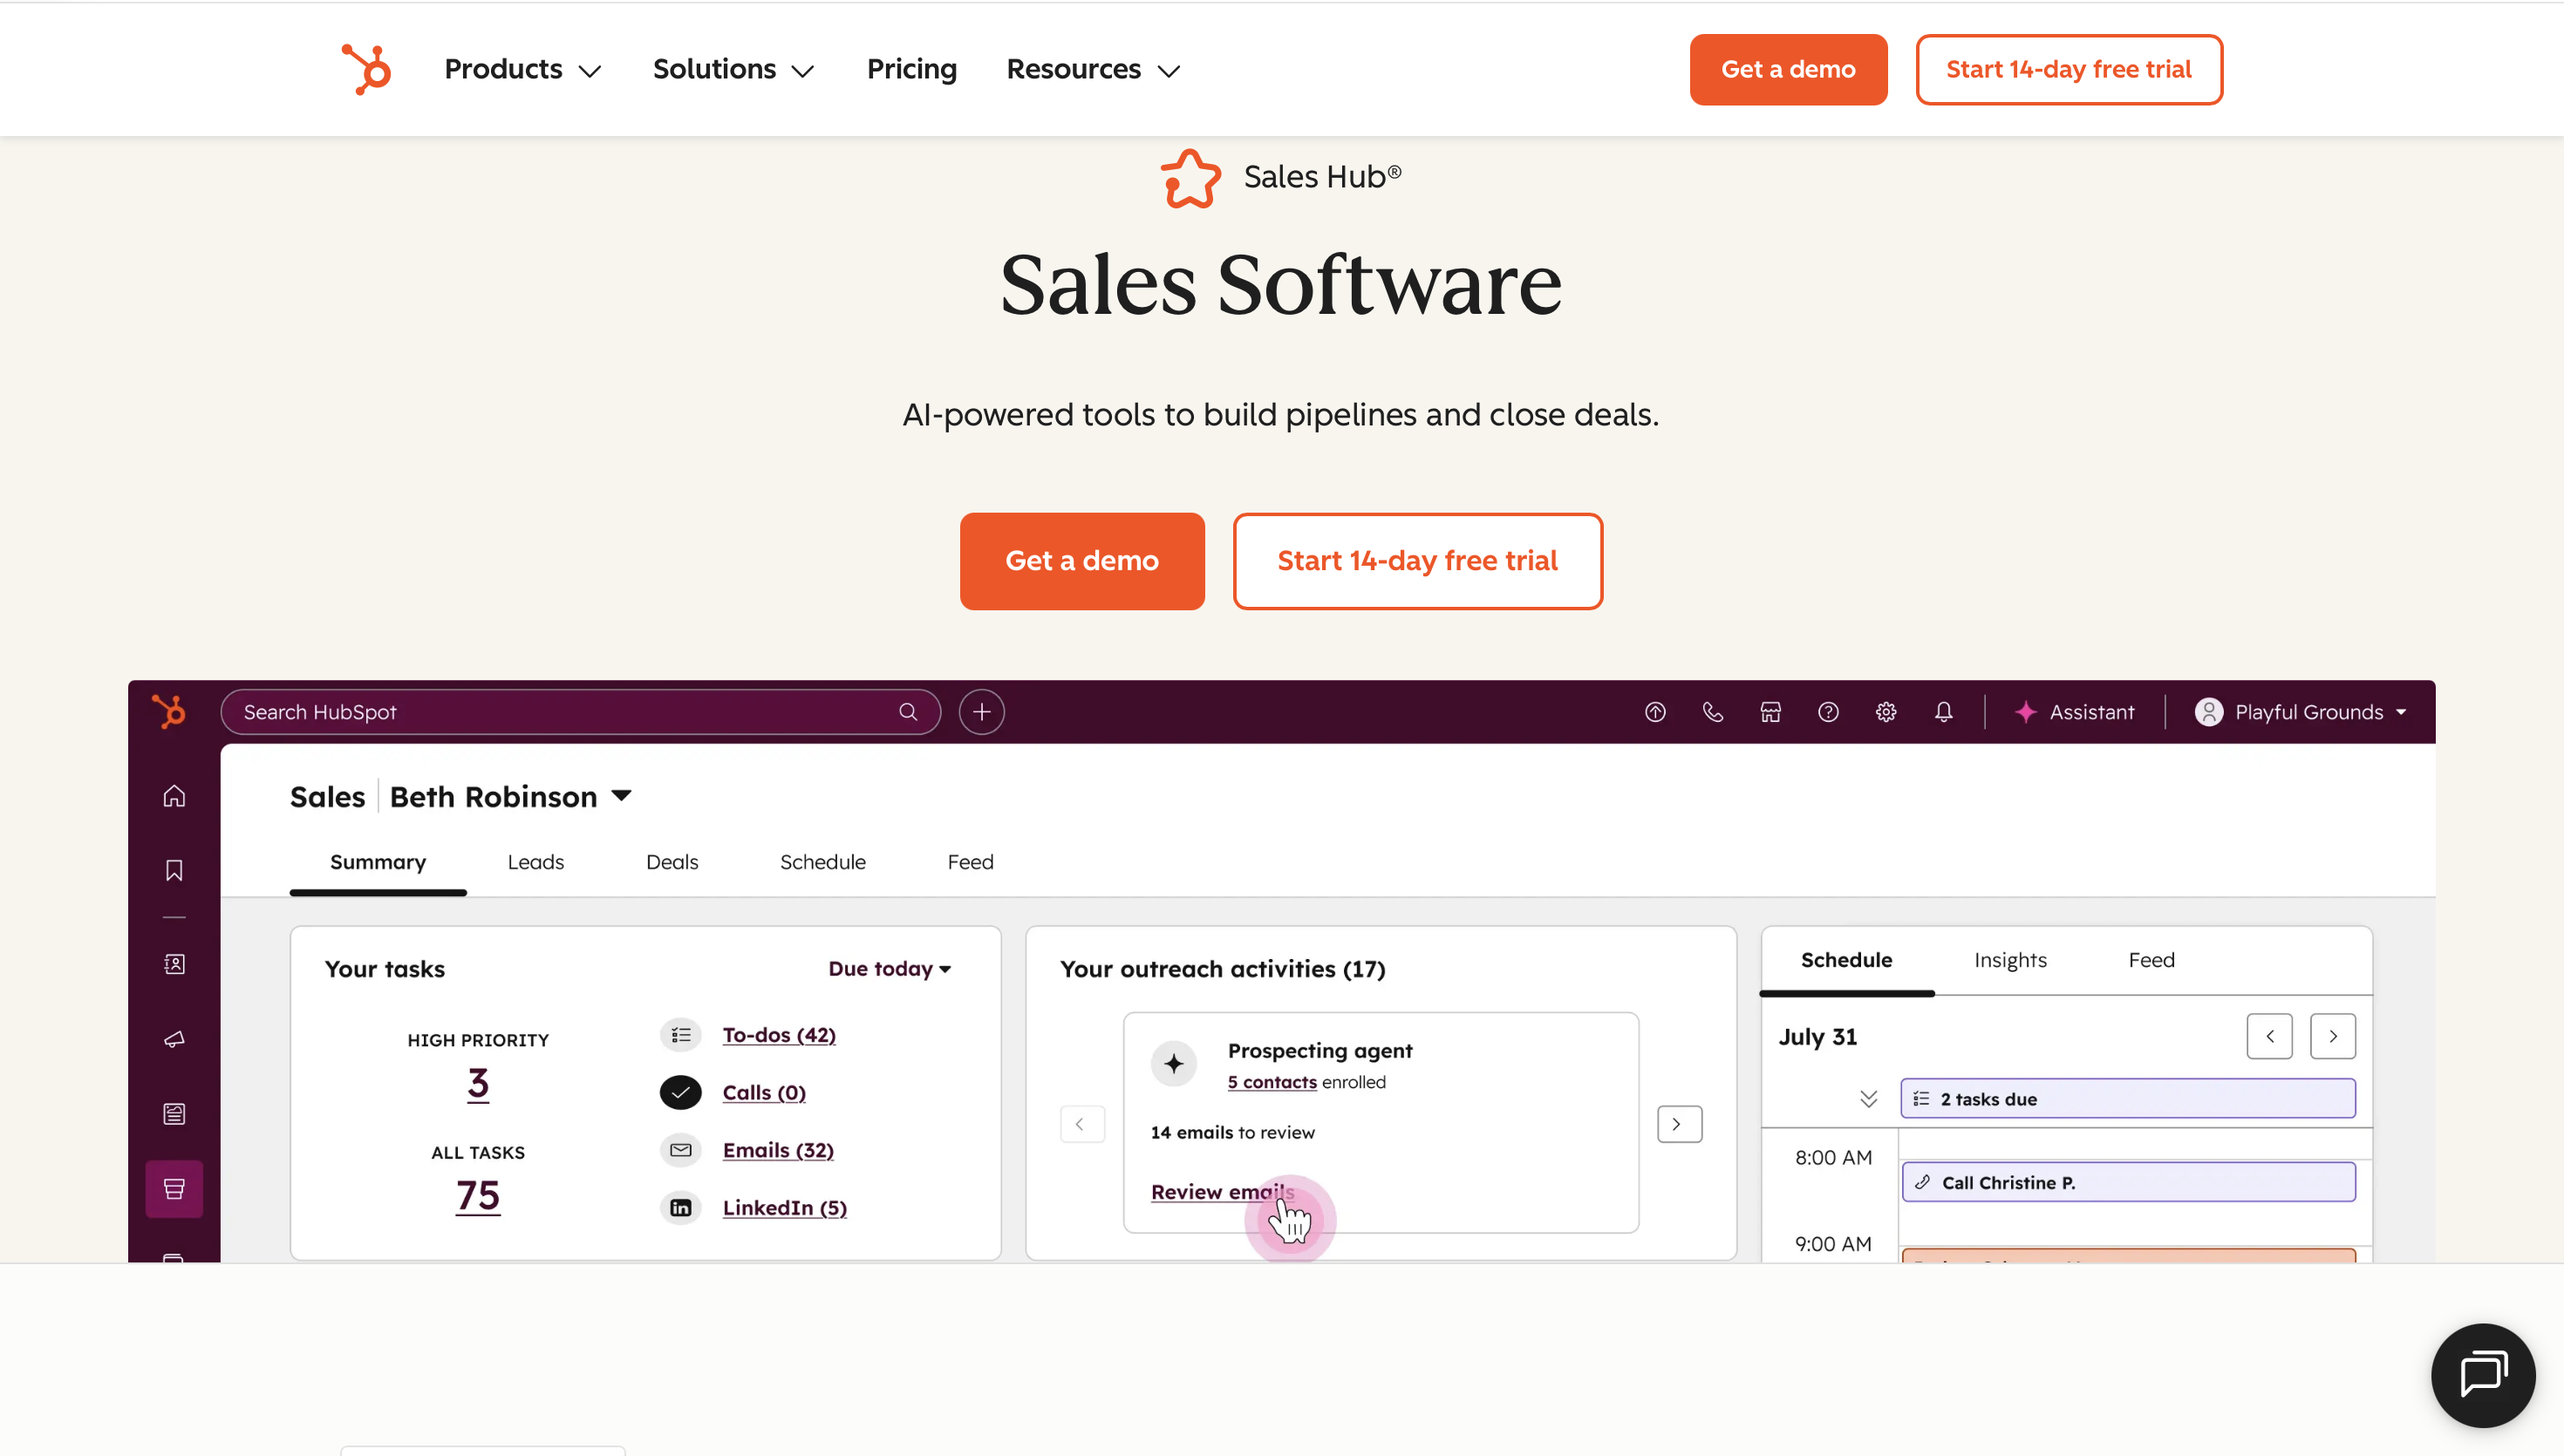Image resolution: width=2564 pixels, height=1456 pixels.
Task: Click the high priority count 3
Action: tap(478, 1084)
